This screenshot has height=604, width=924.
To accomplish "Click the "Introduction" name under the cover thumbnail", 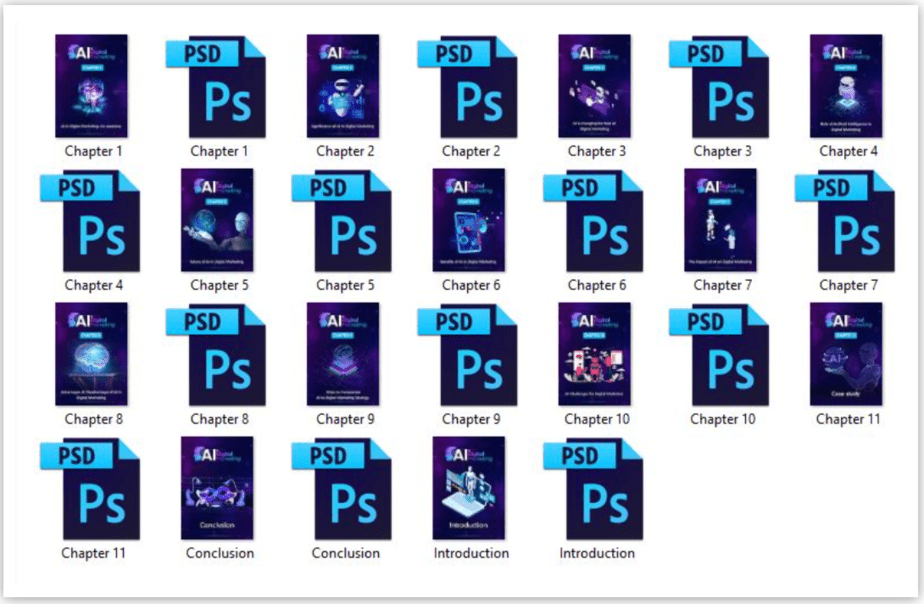I will click(x=471, y=553).
